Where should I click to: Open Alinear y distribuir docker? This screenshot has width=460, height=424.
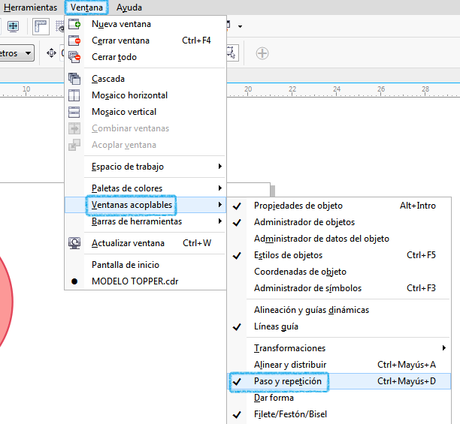click(339, 365)
